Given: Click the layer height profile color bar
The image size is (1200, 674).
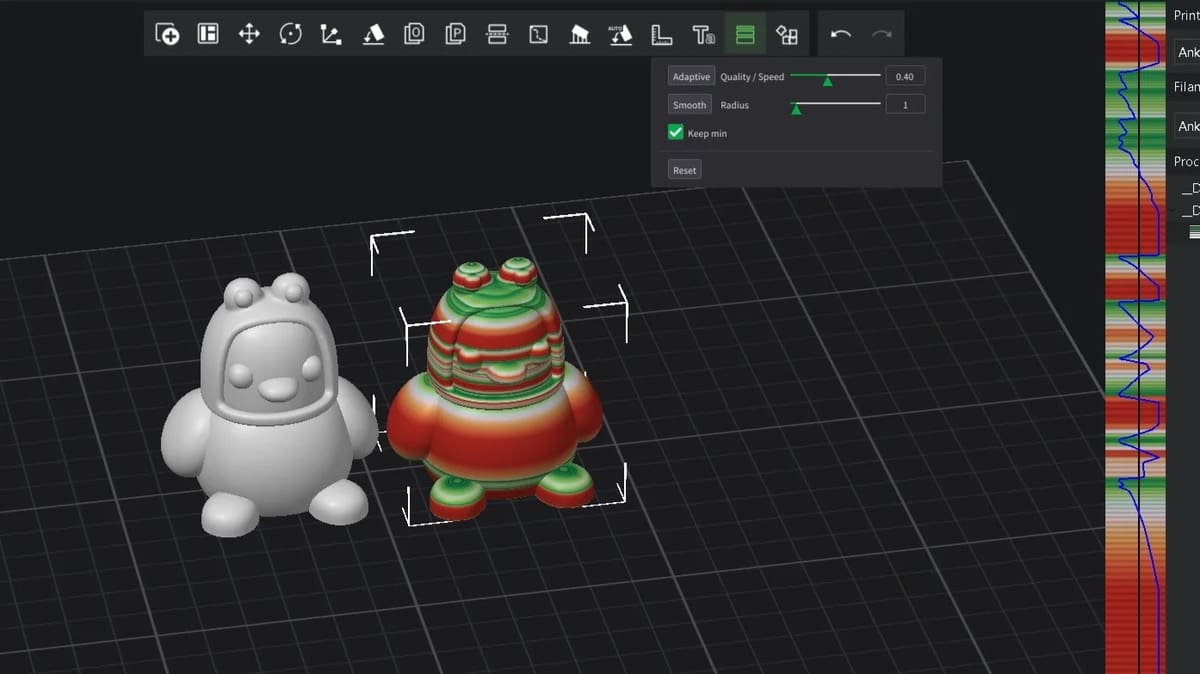Looking at the screenshot, I should [1135, 337].
